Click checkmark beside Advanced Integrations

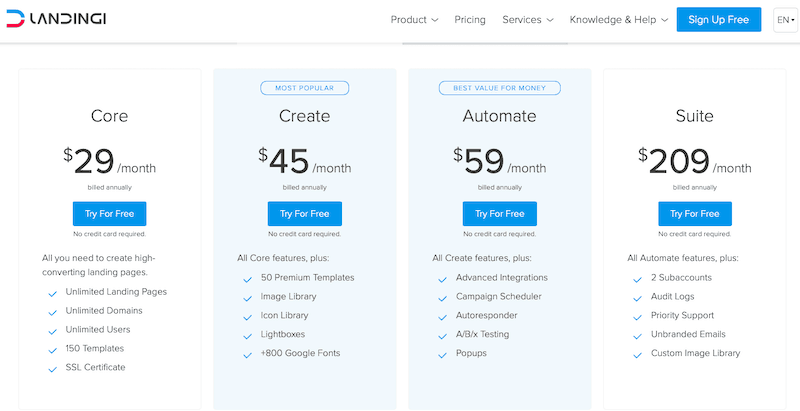pyautogui.click(x=442, y=280)
